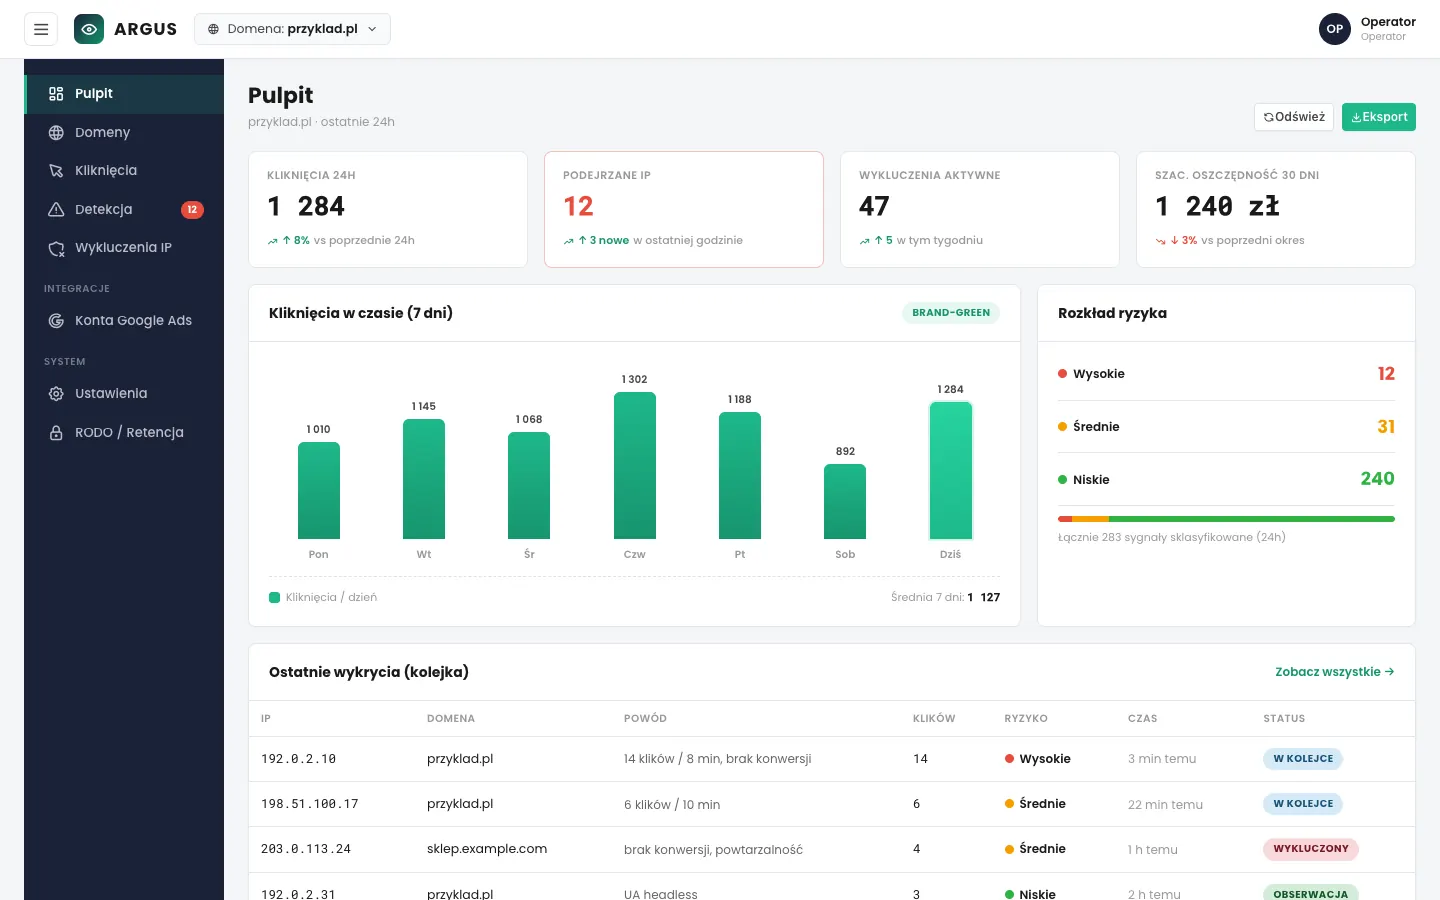Click IP 192.0.2.10 in table
Screen dimensions: 1440x900
click(298, 760)
